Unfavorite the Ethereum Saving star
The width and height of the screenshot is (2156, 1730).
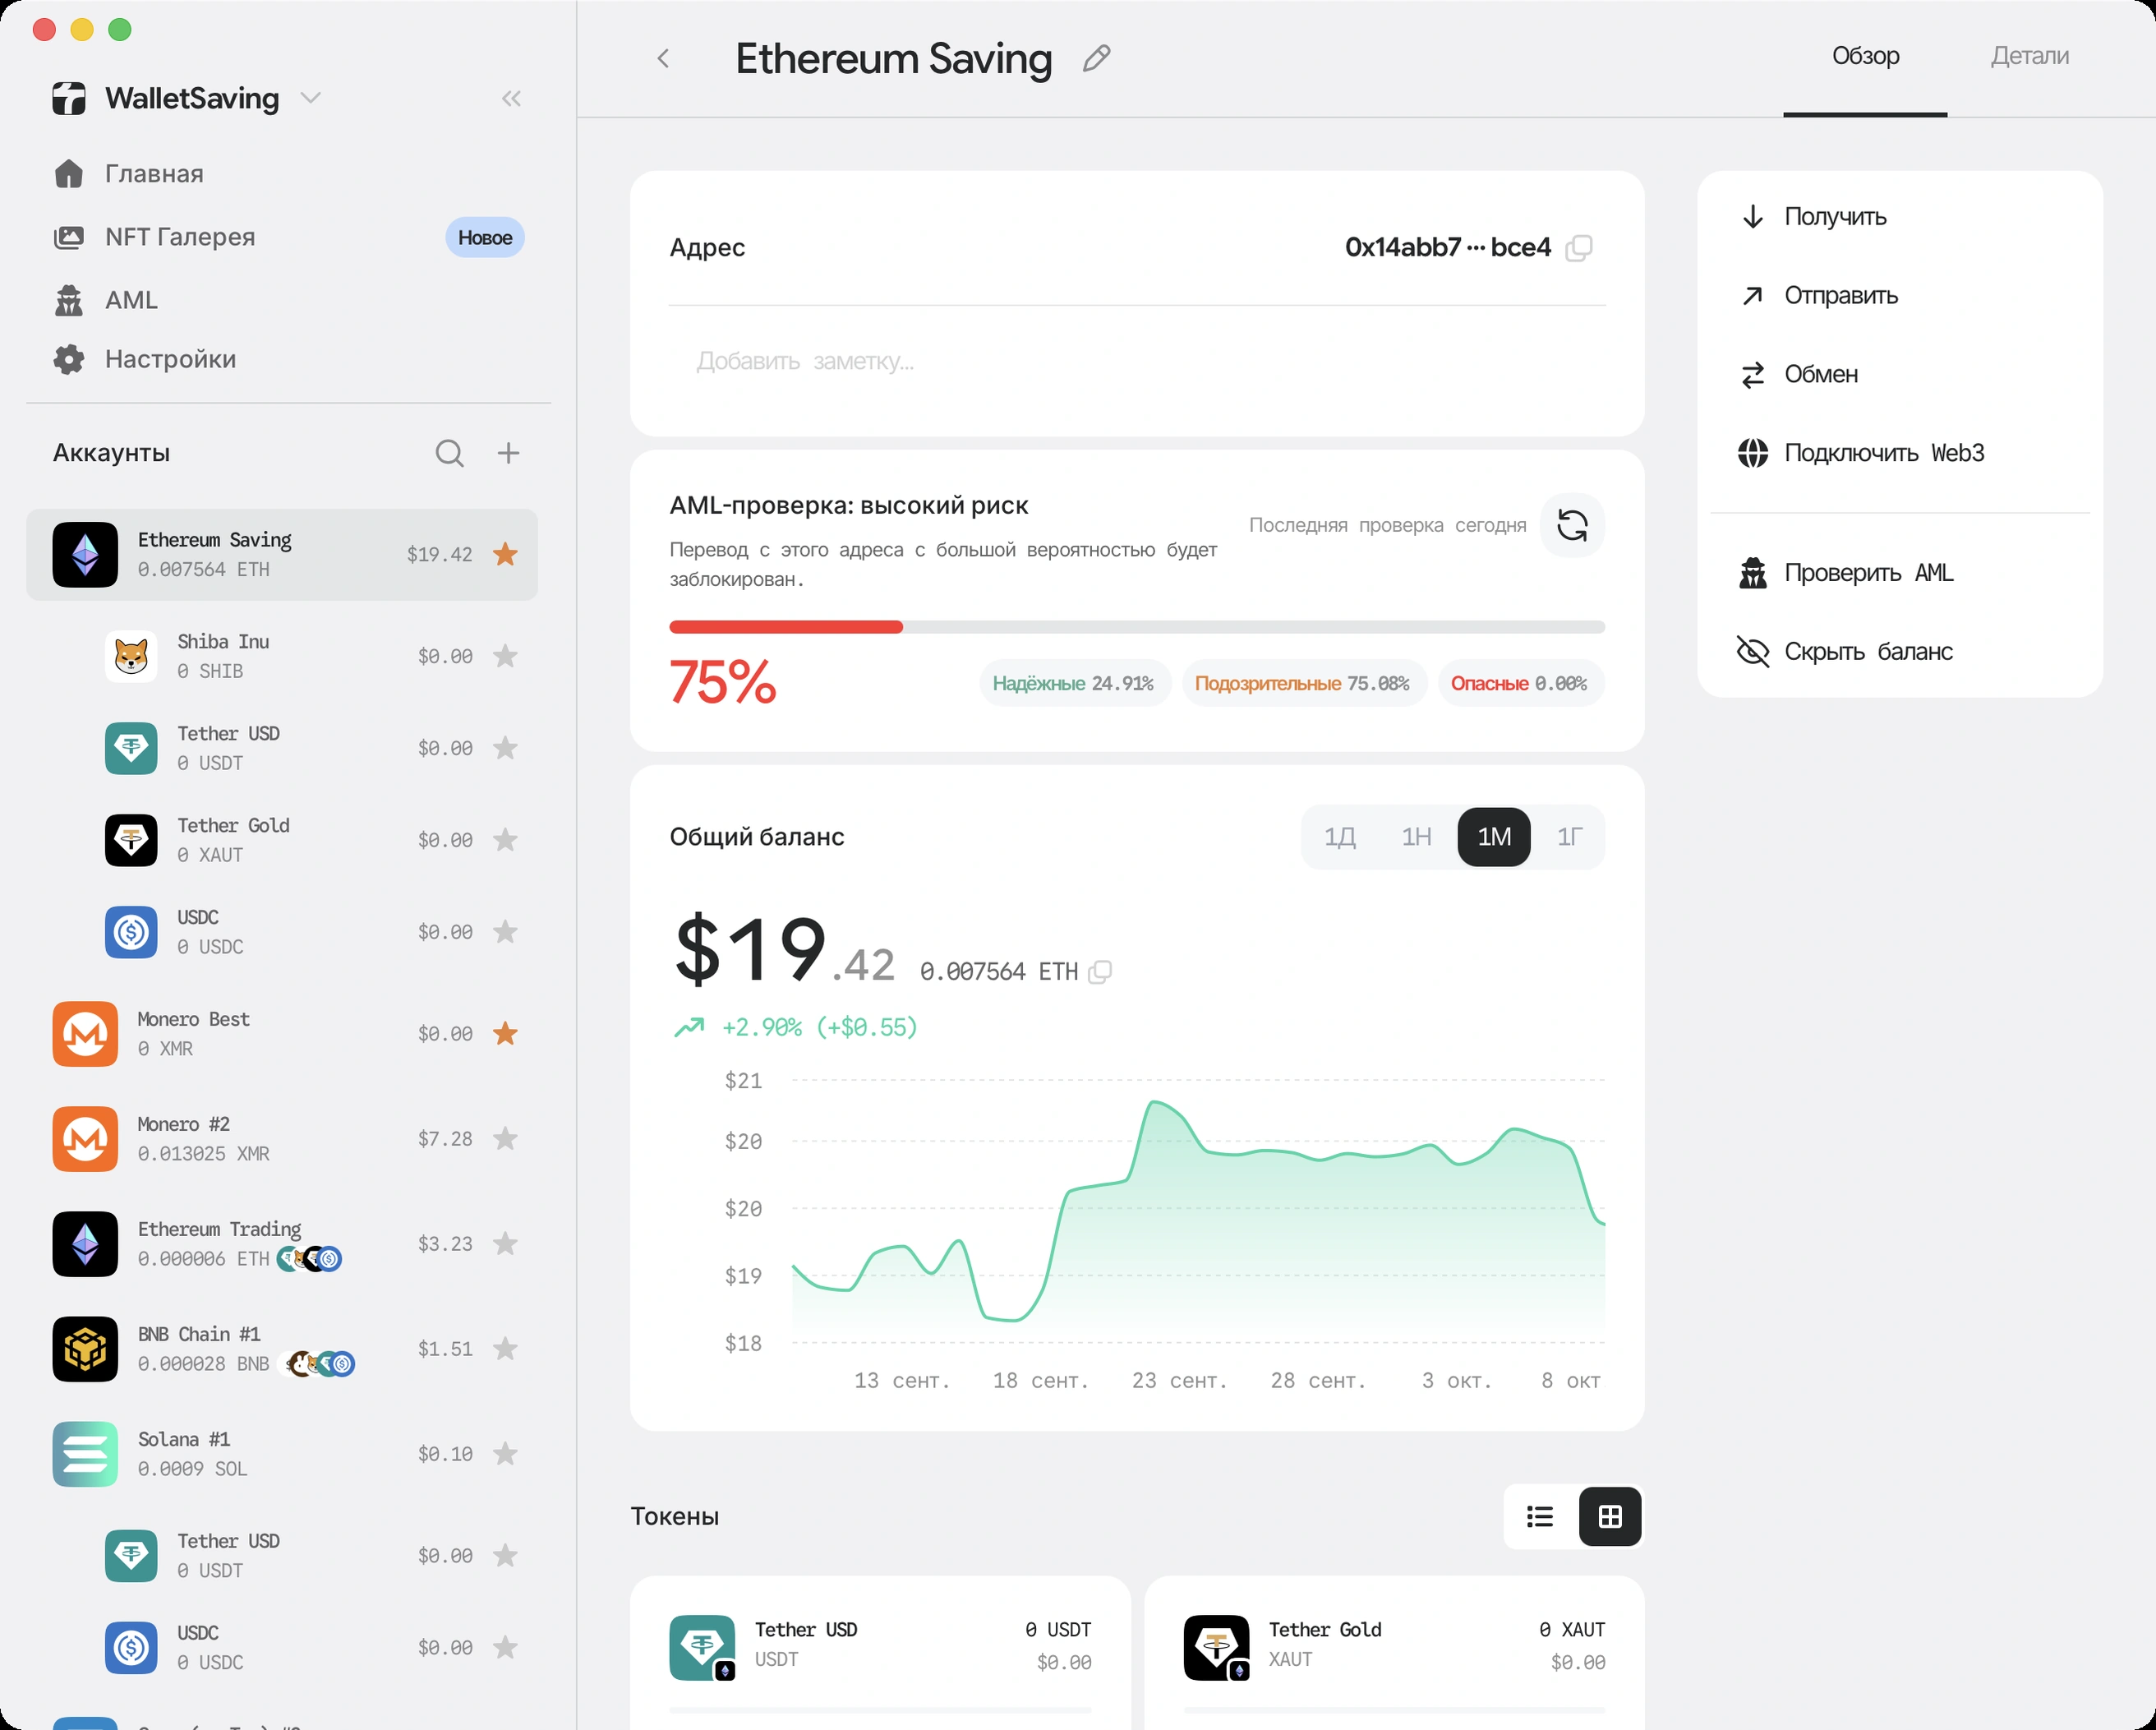tap(505, 554)
